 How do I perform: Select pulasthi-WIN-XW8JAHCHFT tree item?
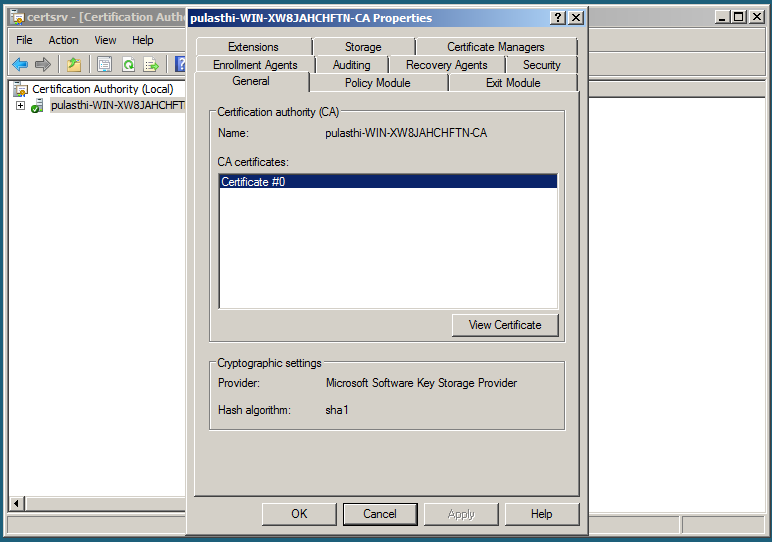(x=118, y=105)
